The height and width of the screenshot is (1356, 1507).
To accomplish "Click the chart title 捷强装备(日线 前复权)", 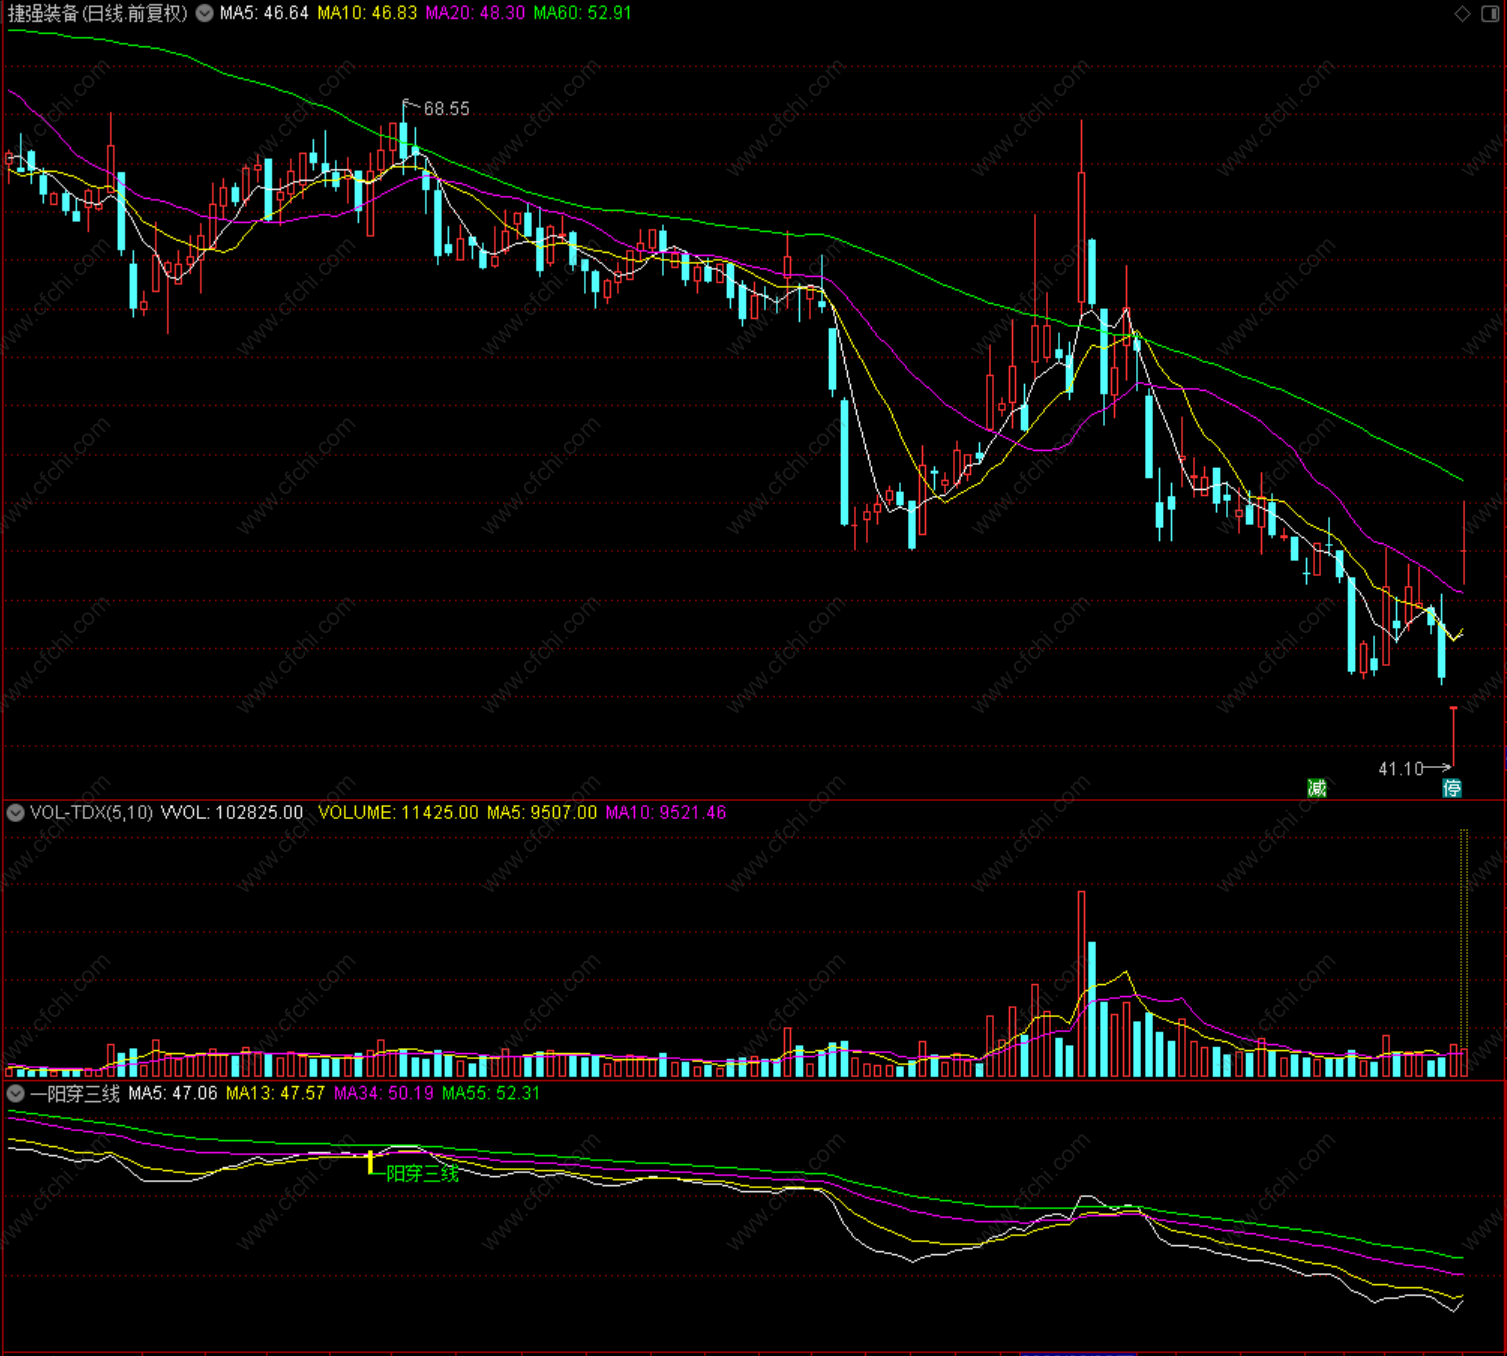I will coord(97,13).
